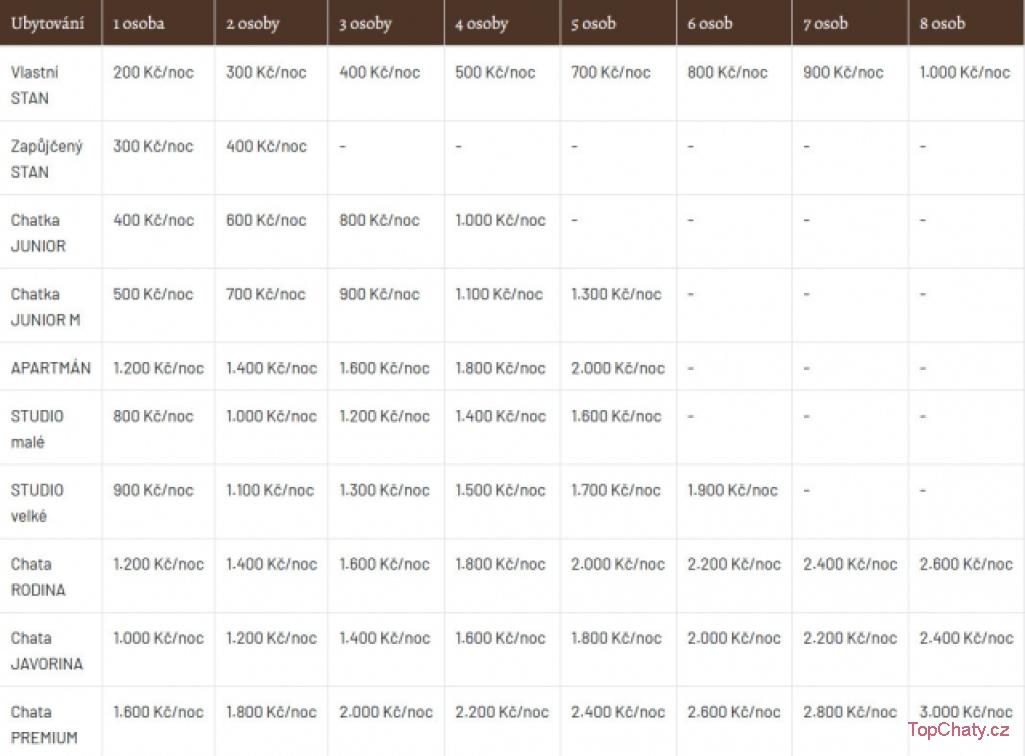Select the Zapůjčený STAN row label
Viewport: 1025px width, 756px height.
[x=46, y=159]
